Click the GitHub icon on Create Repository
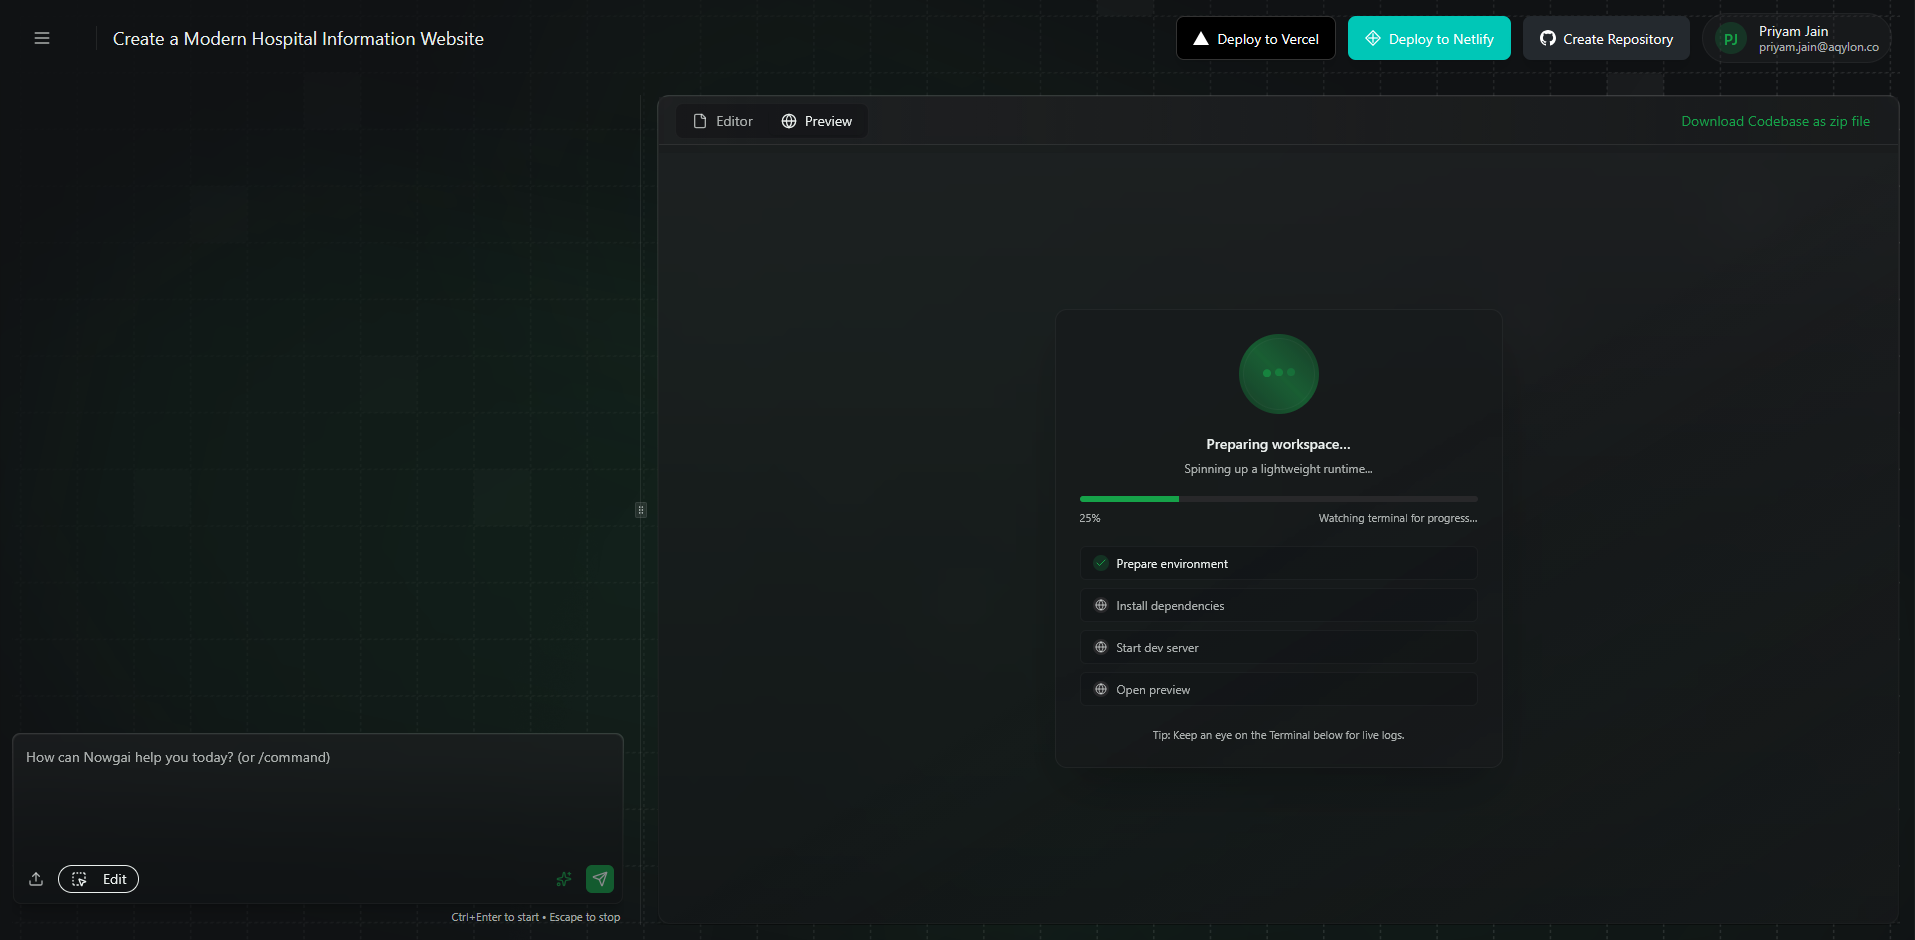 point(1547,38)
